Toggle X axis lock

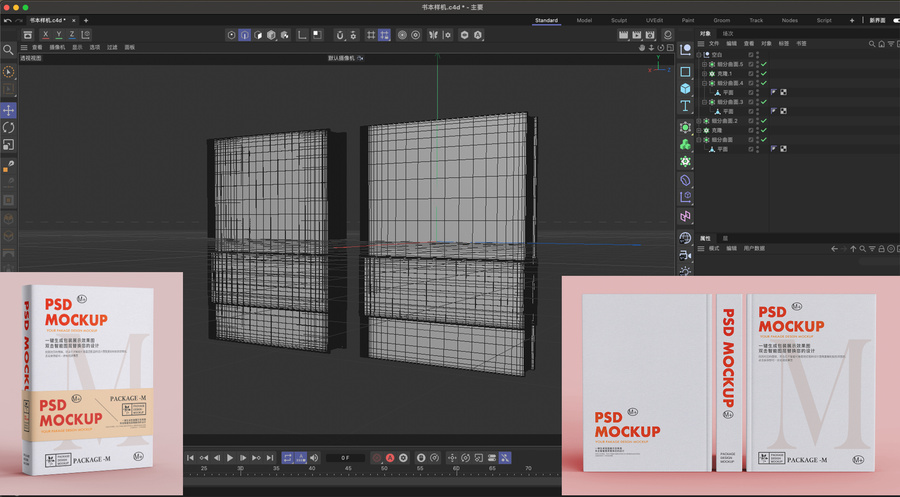tap(45, 35)
